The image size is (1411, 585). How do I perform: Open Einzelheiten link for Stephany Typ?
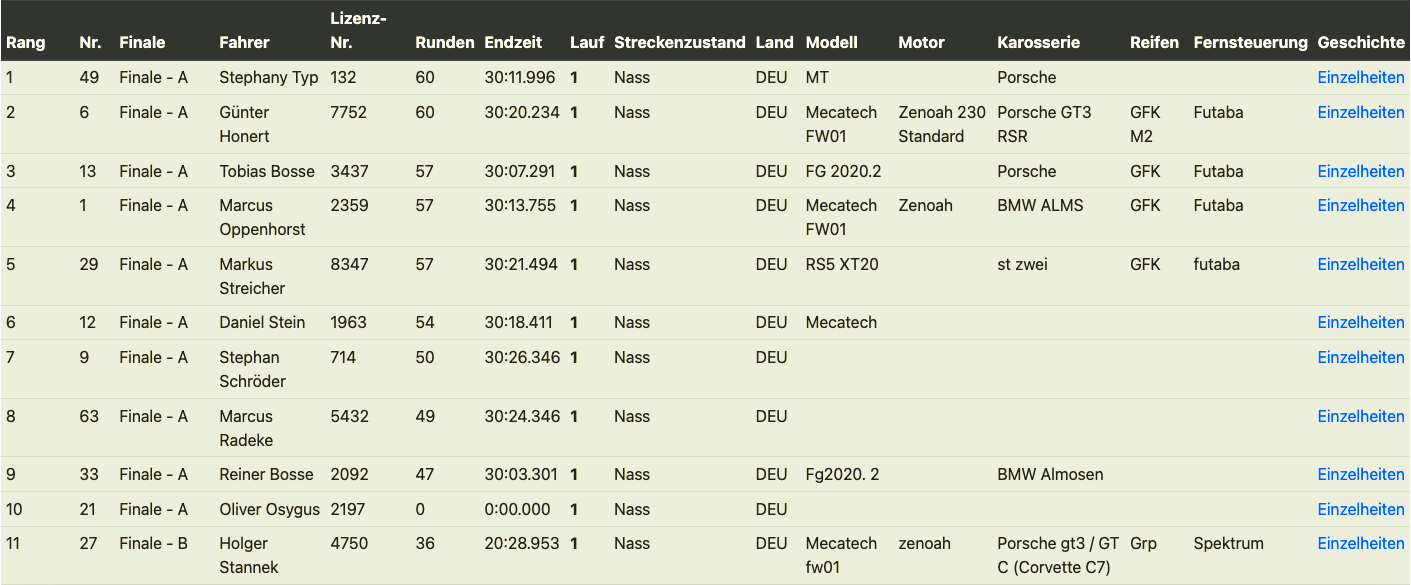(x=1361, y=77)
